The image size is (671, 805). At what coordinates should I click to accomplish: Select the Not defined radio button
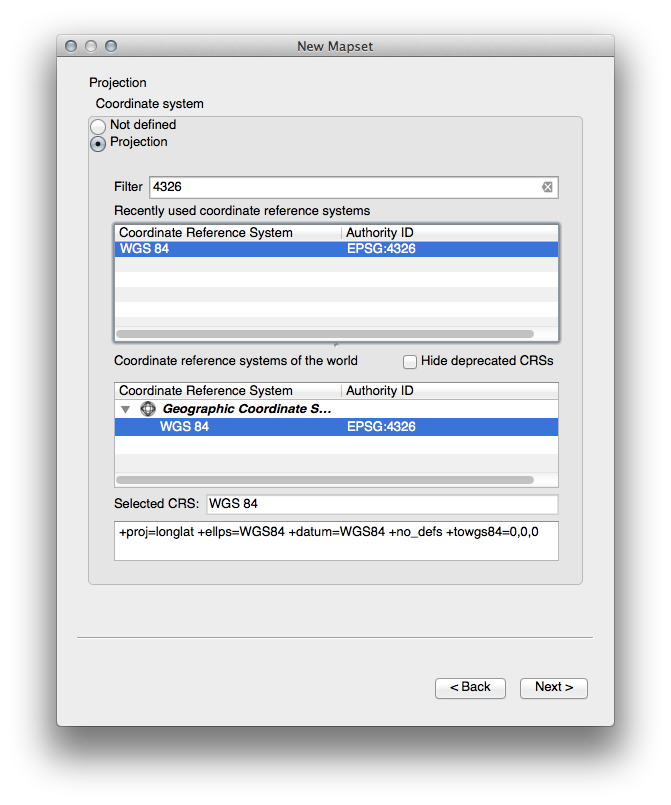[98, 126]
